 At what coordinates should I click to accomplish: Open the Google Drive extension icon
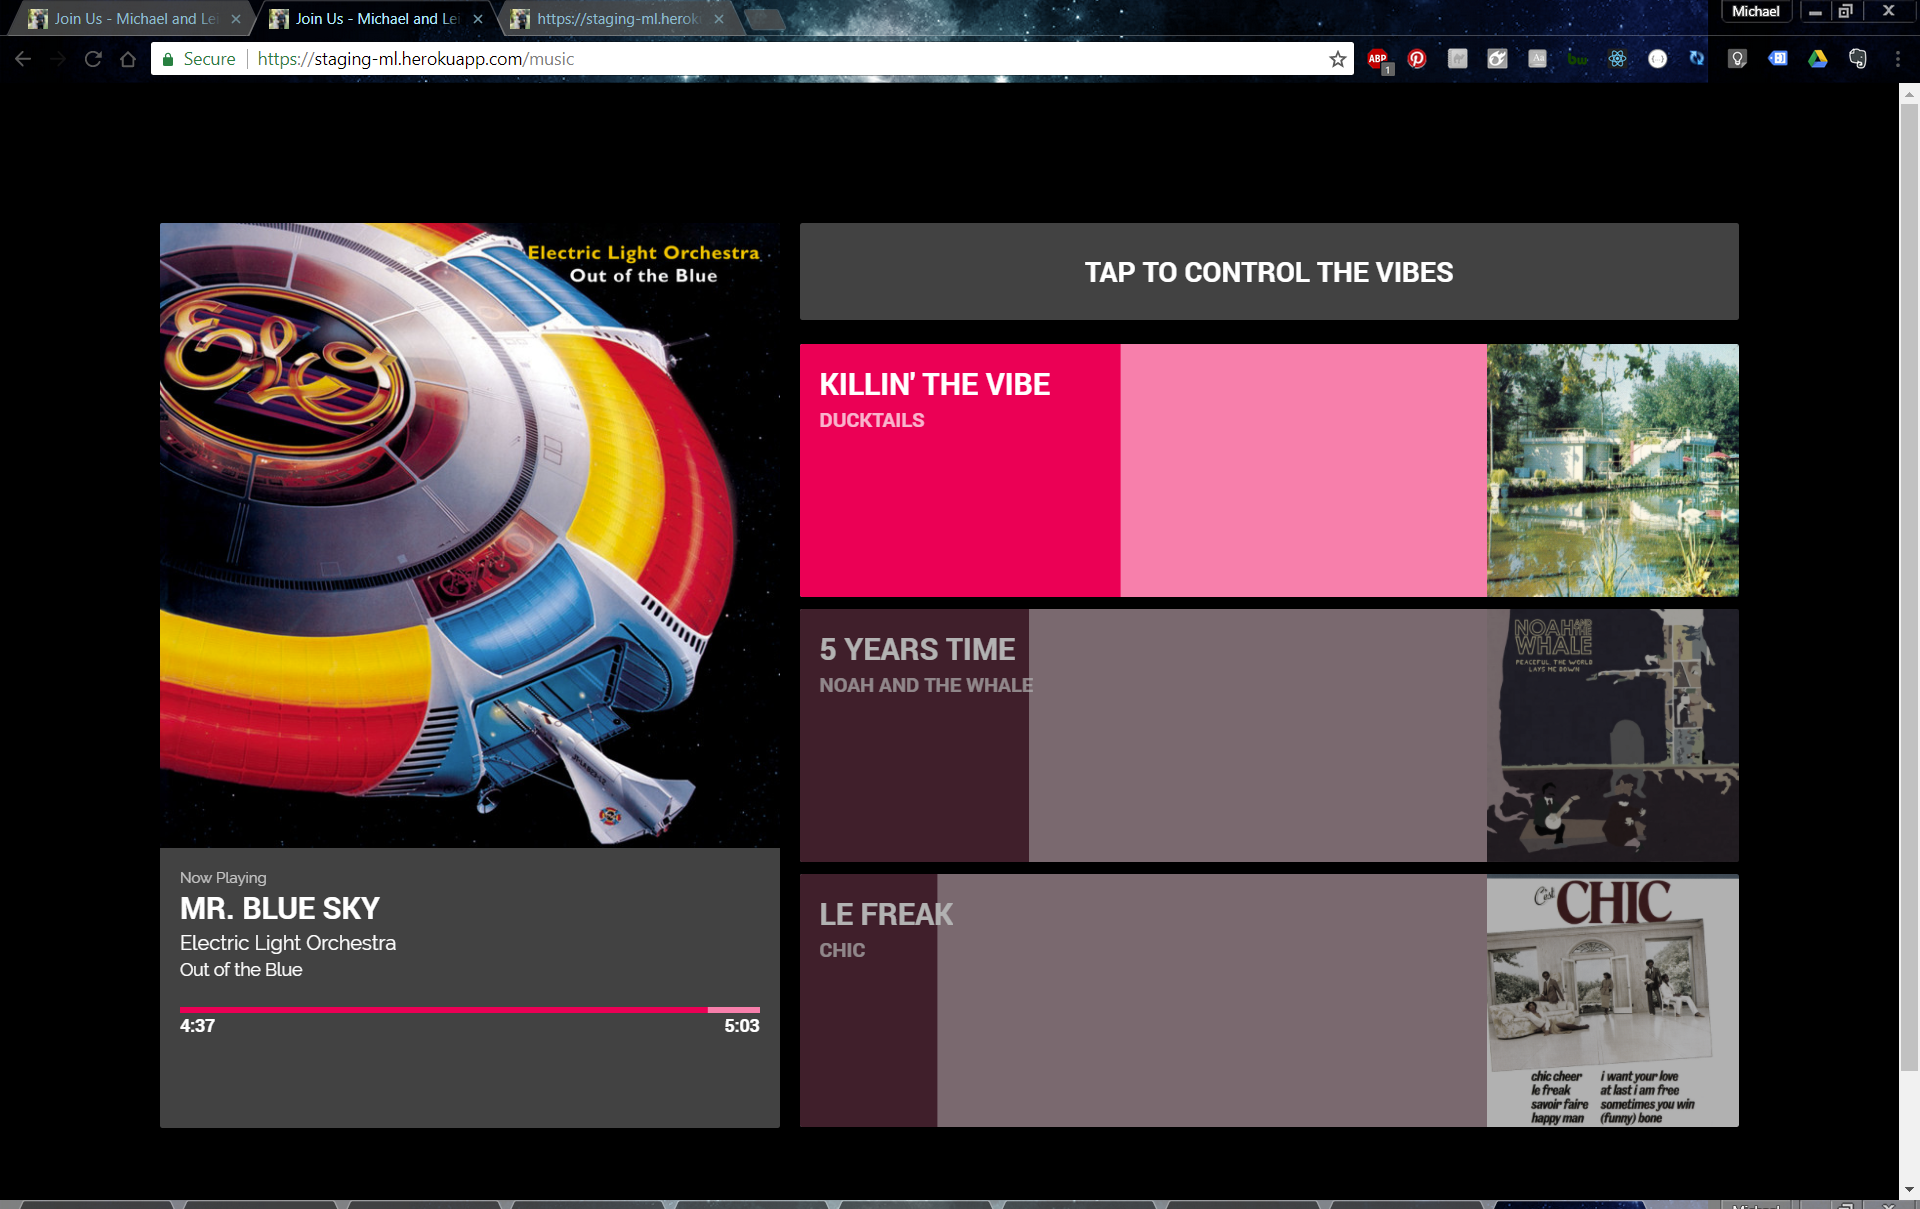click(x=1817, y=59)
